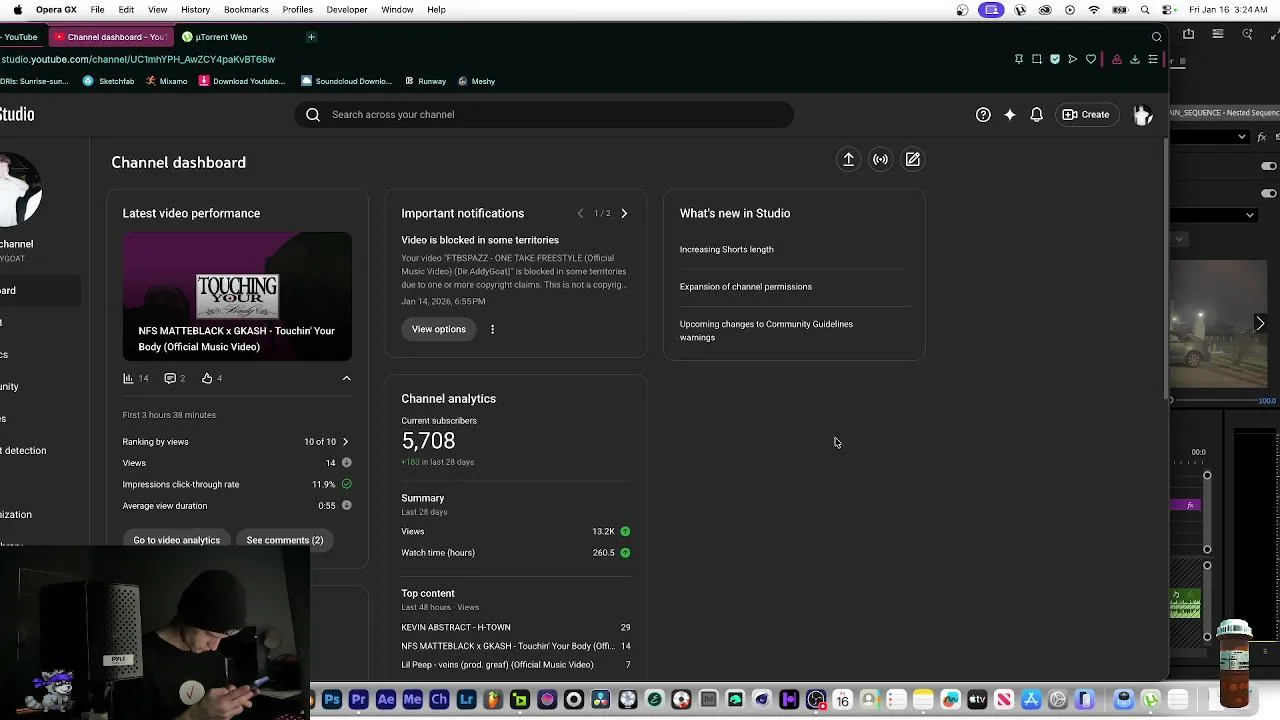Open the History menu
Viewport: 1280px width, 720px height.
click(195, 10)
